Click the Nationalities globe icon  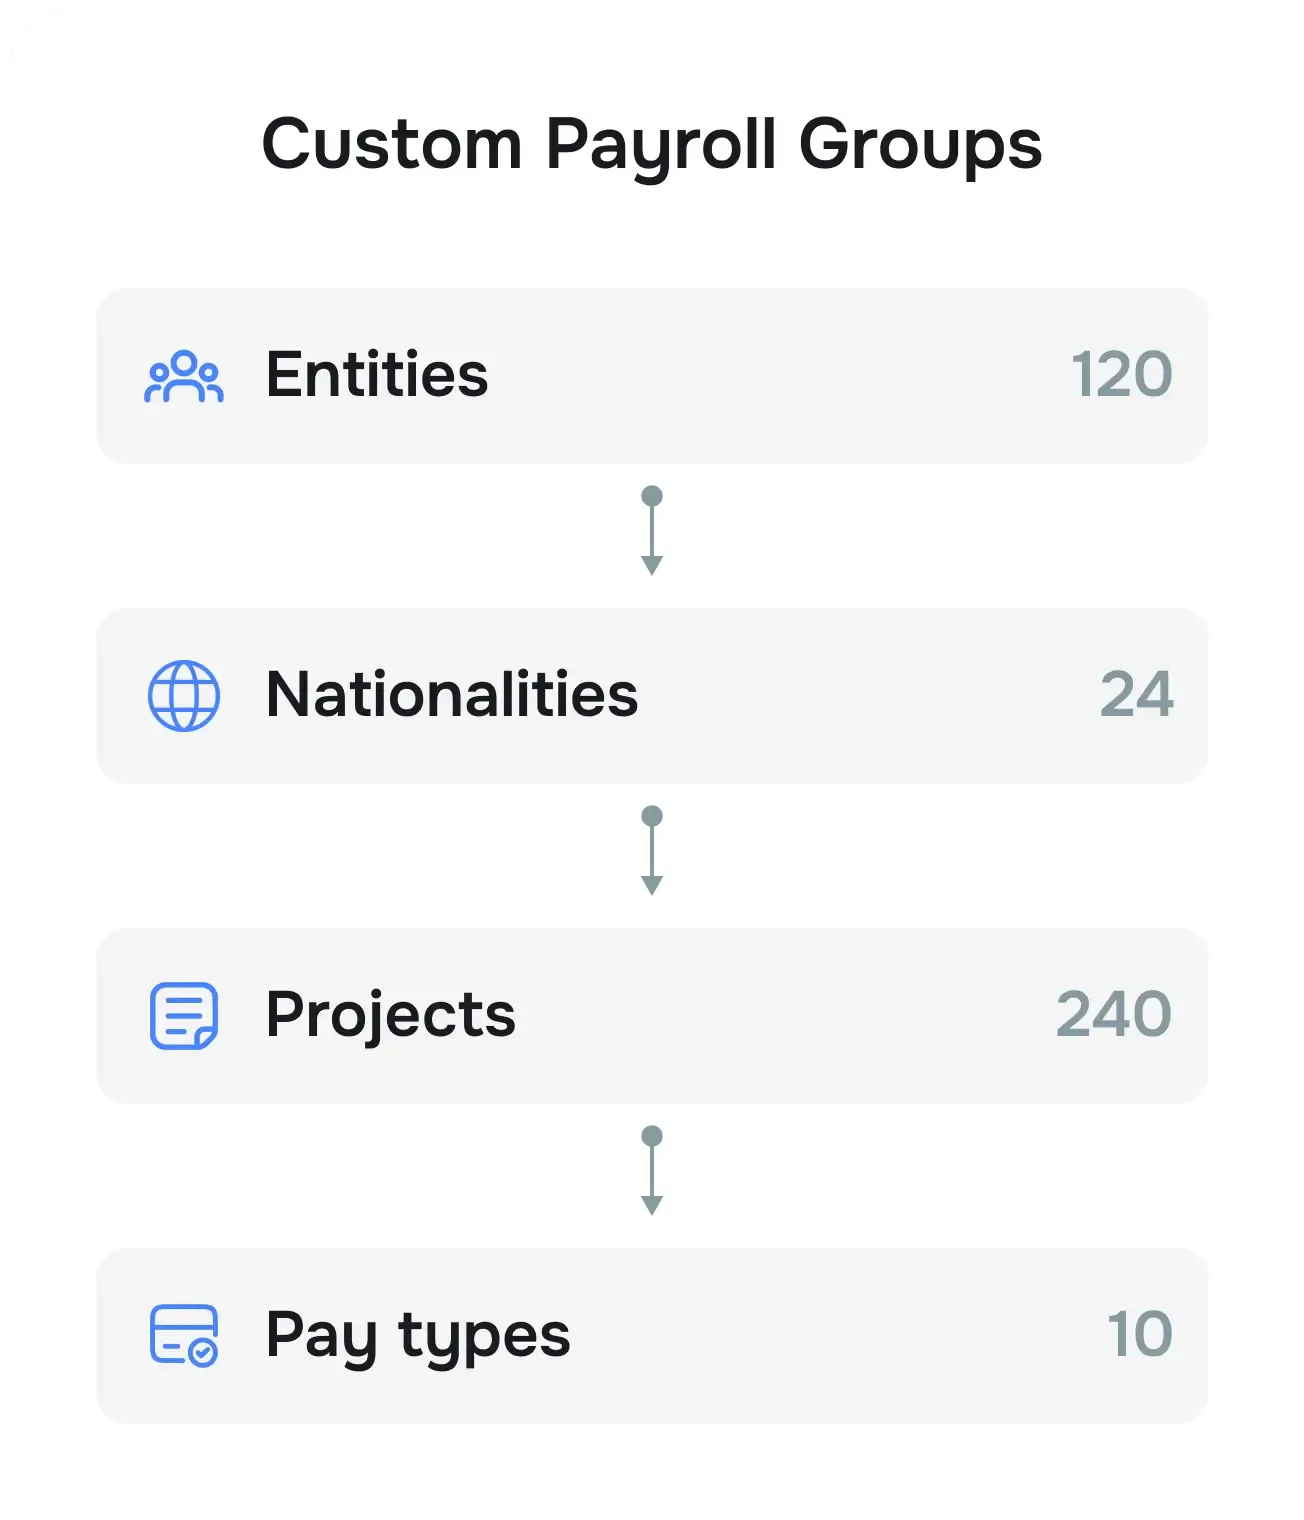point(184,696)
